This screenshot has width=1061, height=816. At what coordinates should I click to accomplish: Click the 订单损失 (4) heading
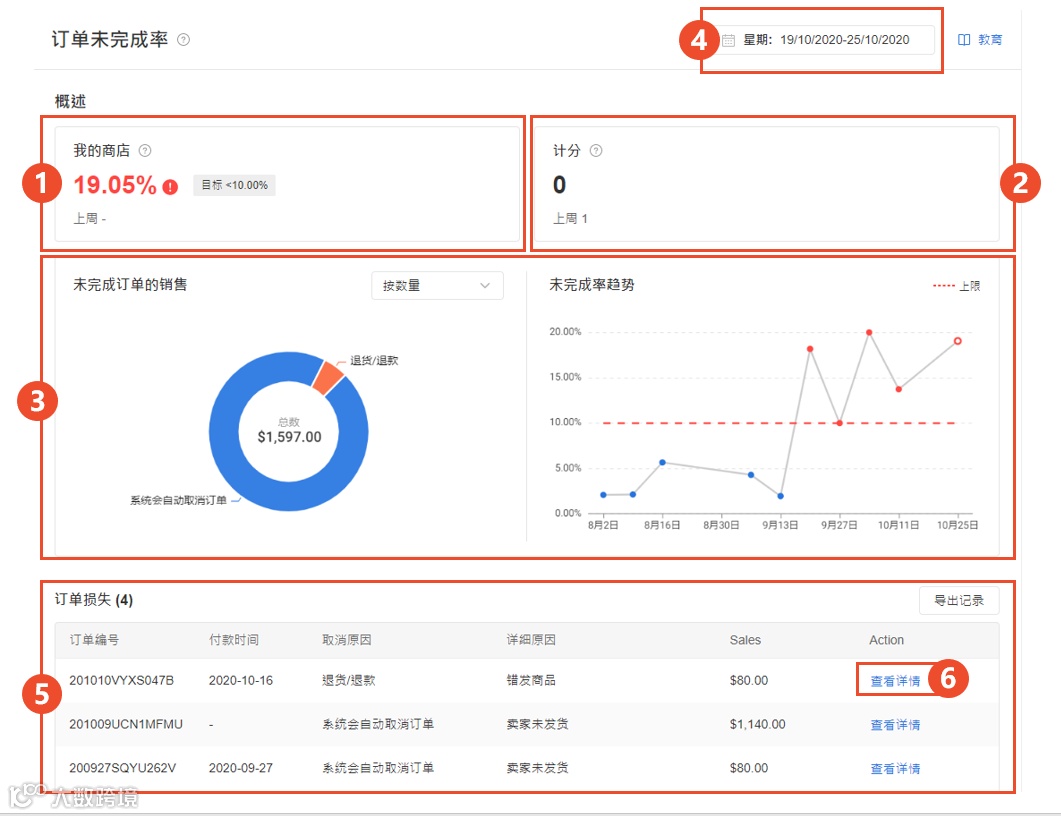pyautogui.click(x=93, y=600)
